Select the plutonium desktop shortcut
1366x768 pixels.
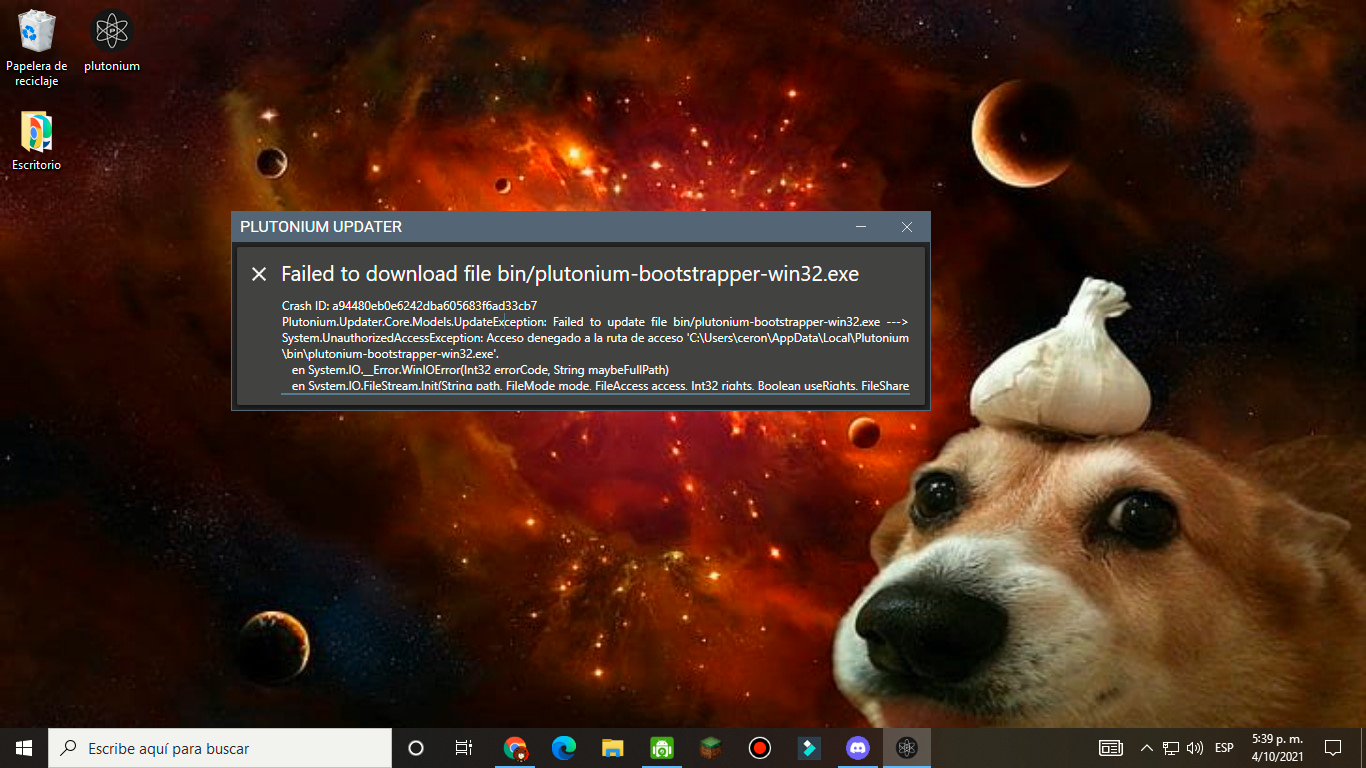pos(112,42)
